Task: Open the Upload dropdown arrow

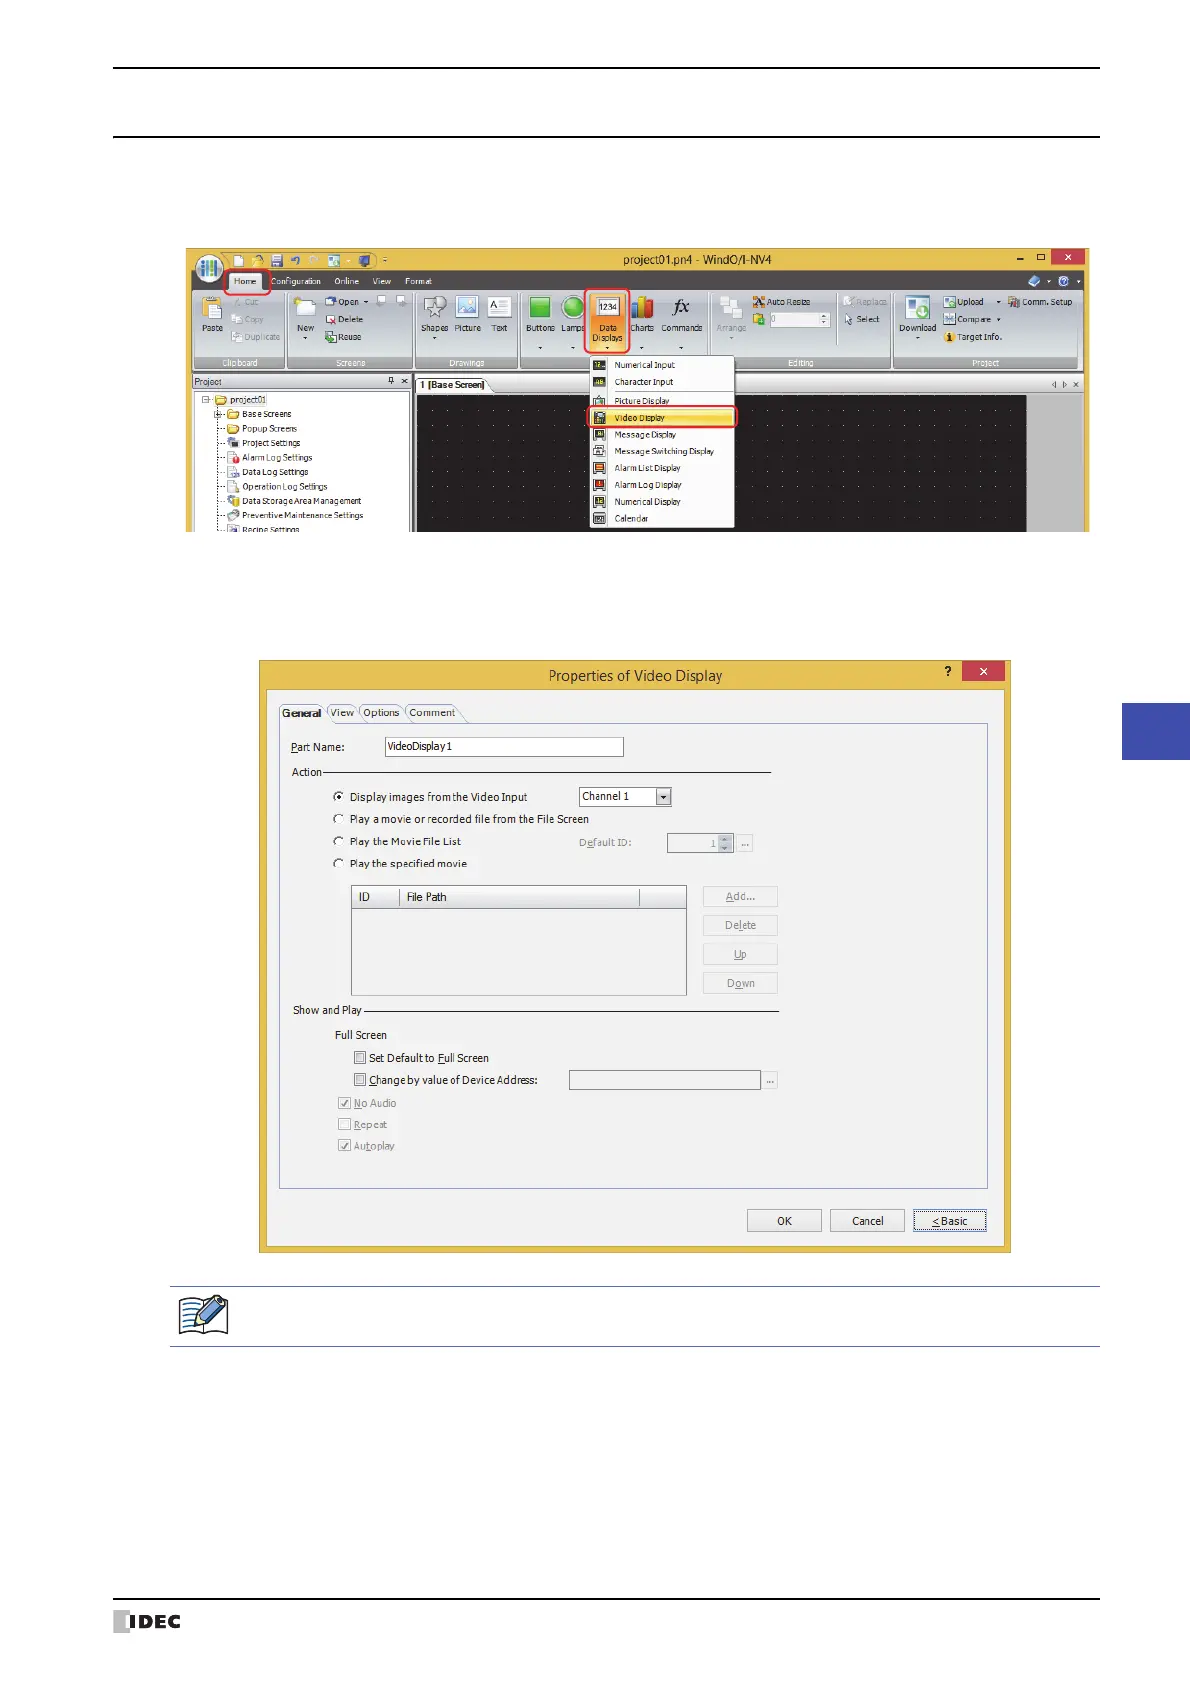Action: [998, 302]
